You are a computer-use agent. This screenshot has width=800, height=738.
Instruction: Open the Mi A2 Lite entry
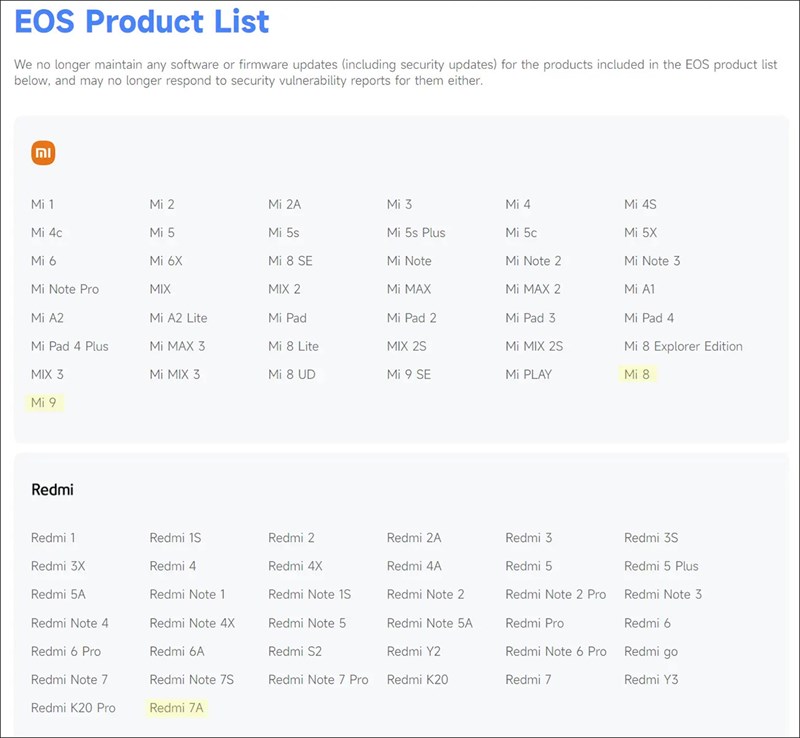178,318
